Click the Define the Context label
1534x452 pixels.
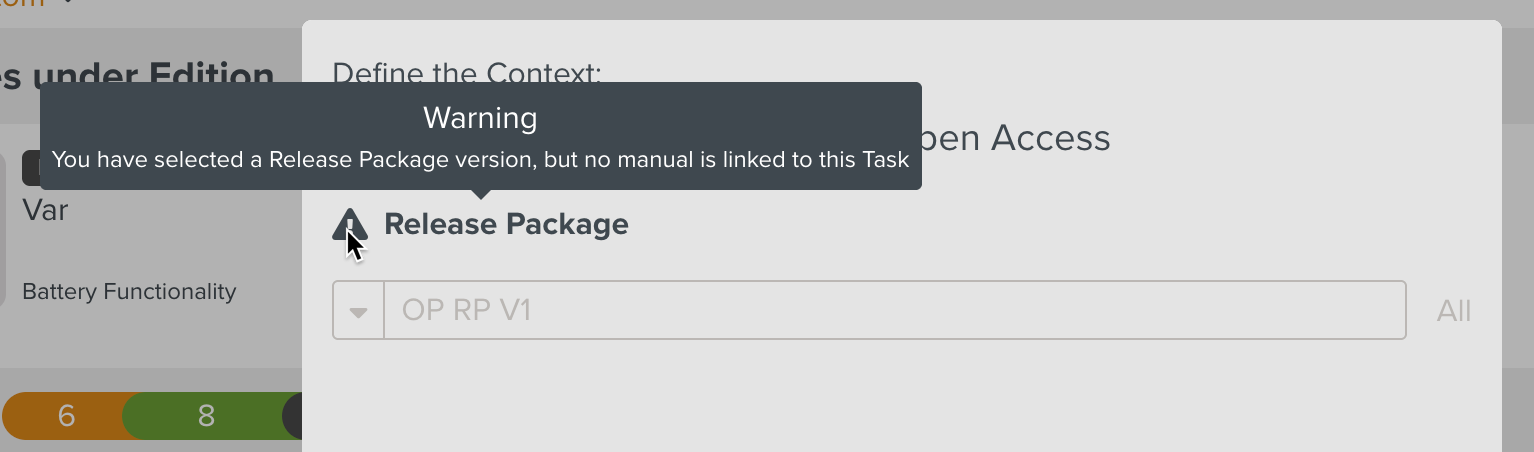467,71
